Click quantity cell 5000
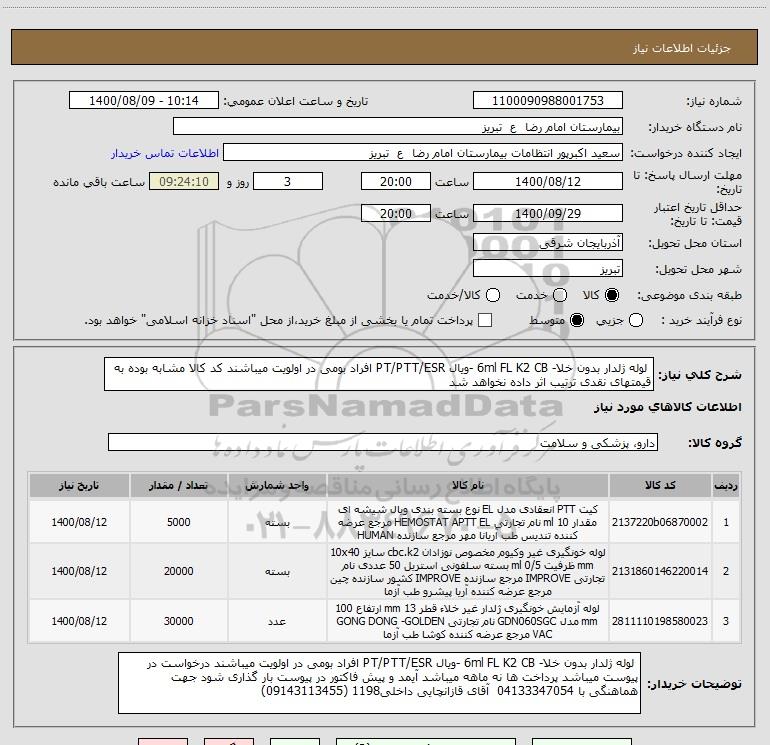 point(179,522)
